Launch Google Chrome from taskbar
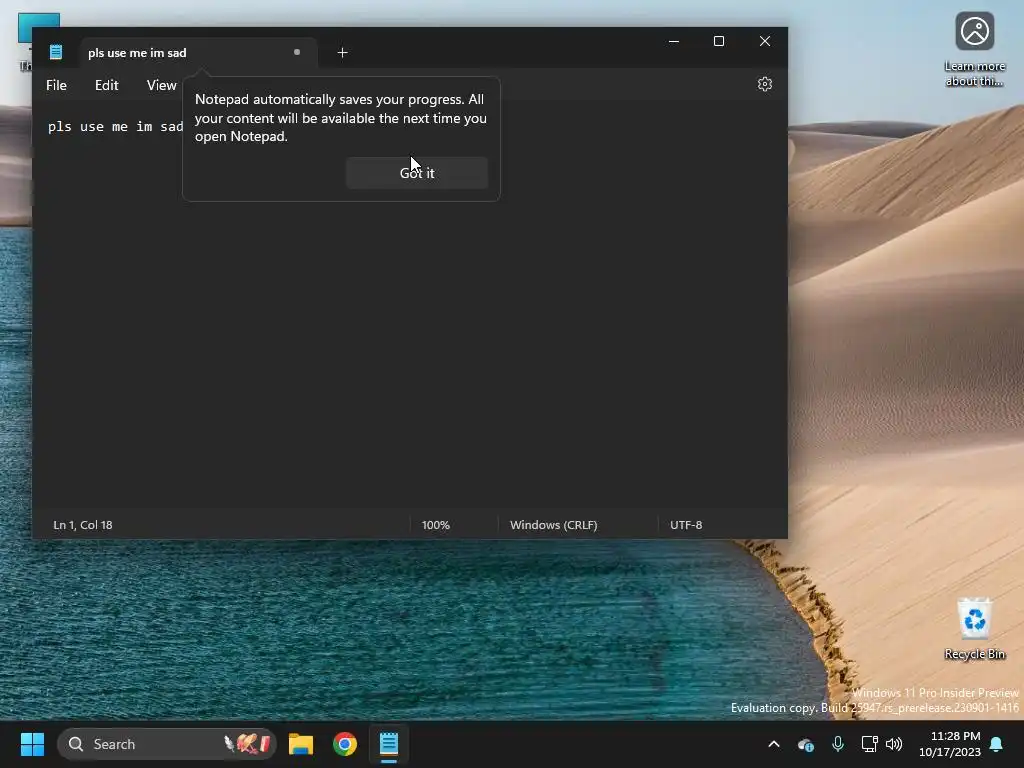1024x768 pixels. [345, 744]
